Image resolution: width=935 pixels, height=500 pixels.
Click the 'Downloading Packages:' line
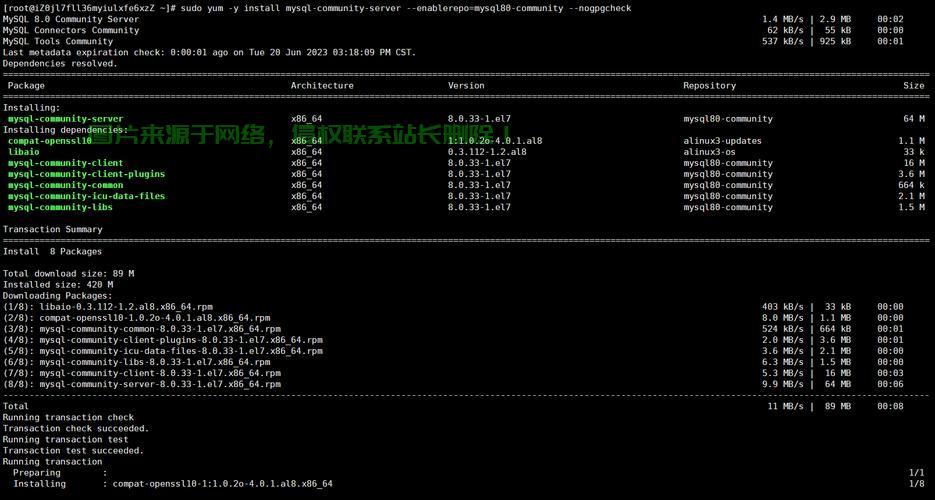[x=58, y=296]
